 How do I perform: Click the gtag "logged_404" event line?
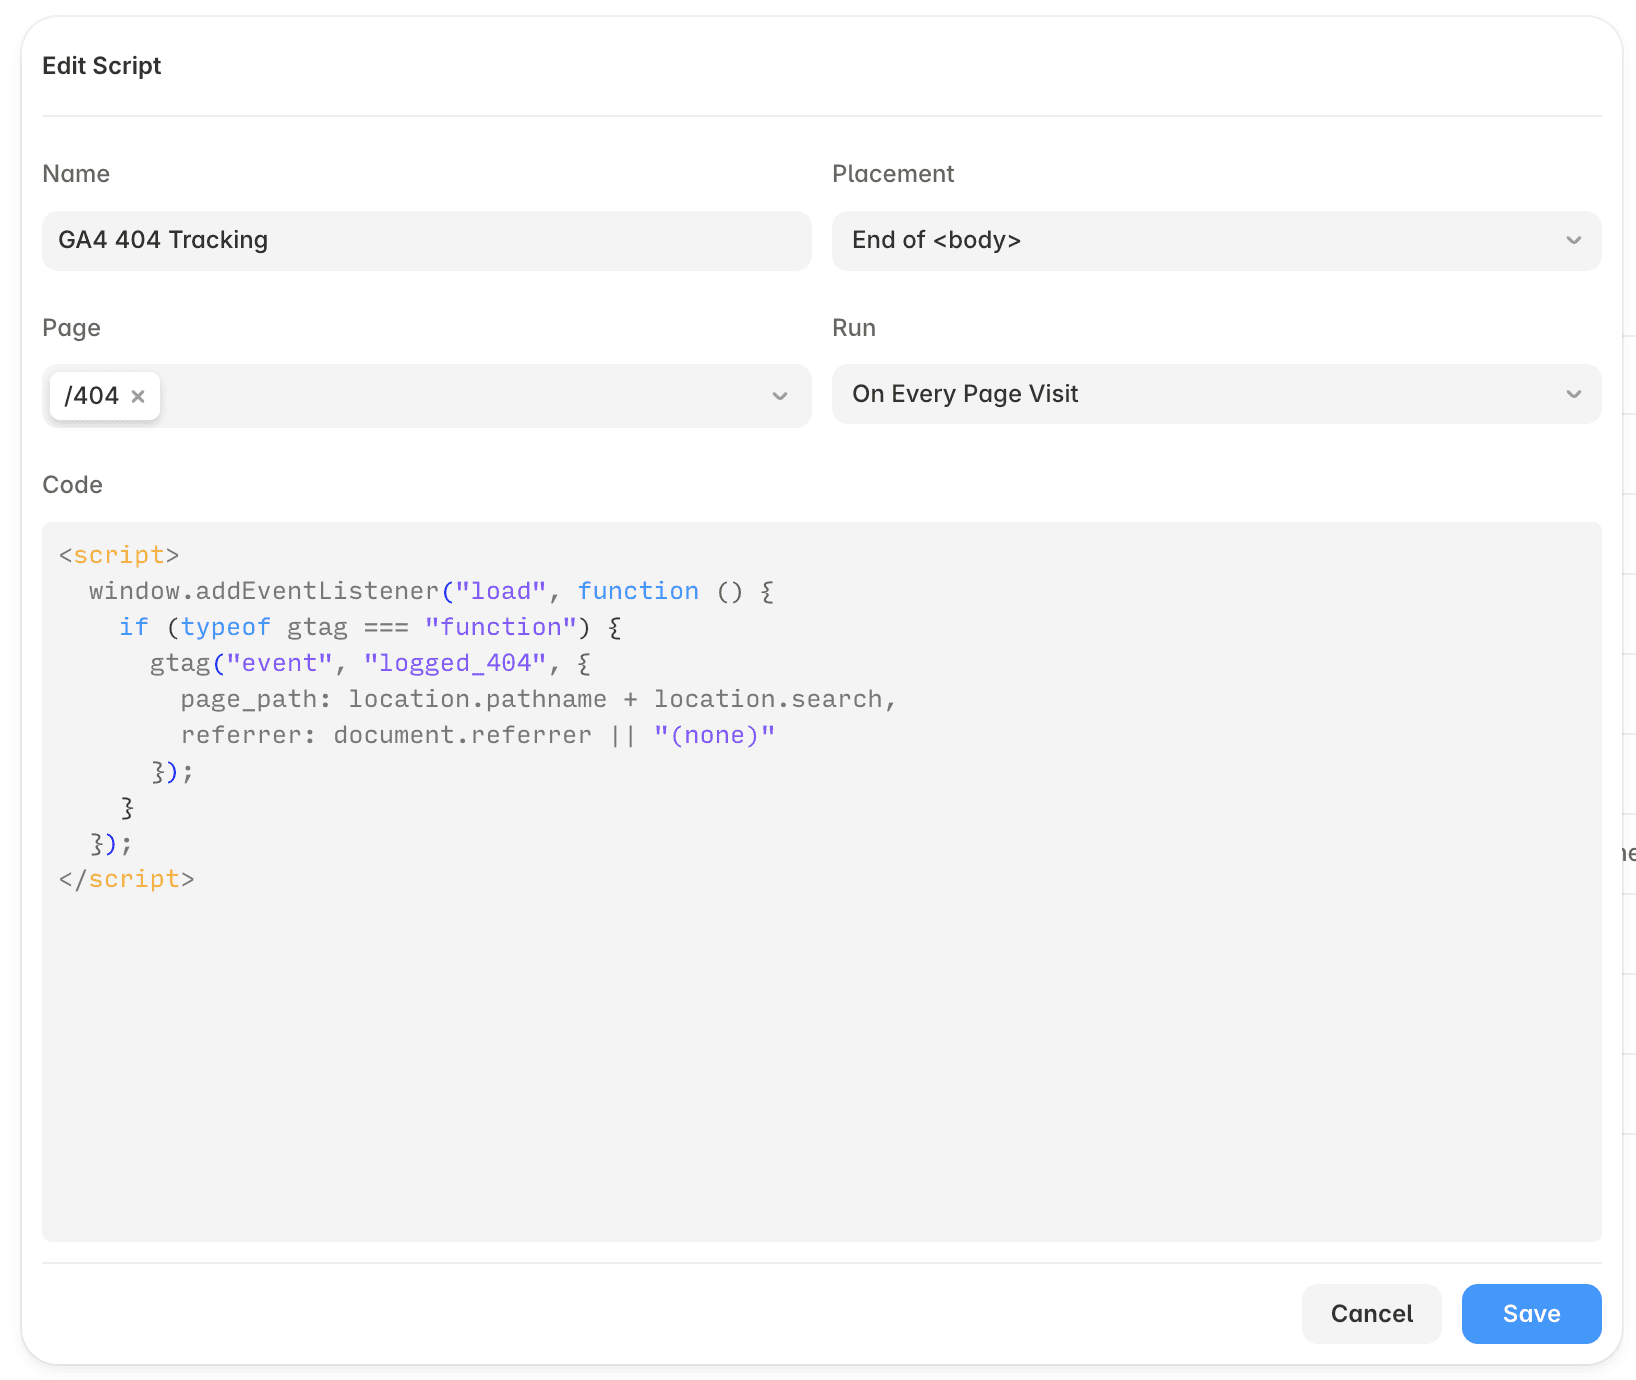click(370, 663)
